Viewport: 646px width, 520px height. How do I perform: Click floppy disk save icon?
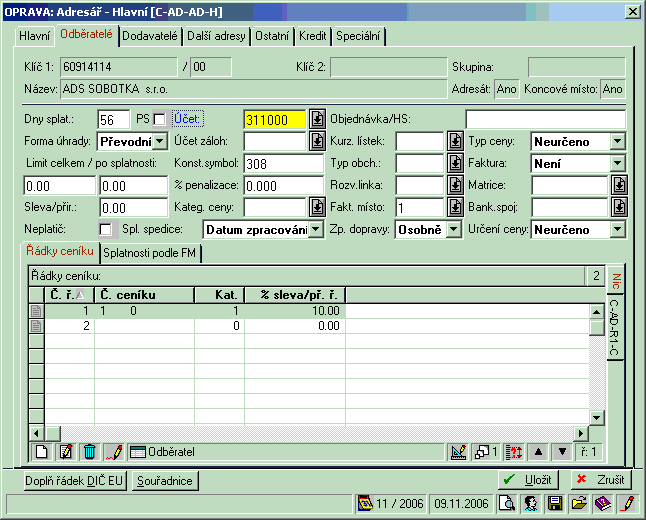point(555,504)
